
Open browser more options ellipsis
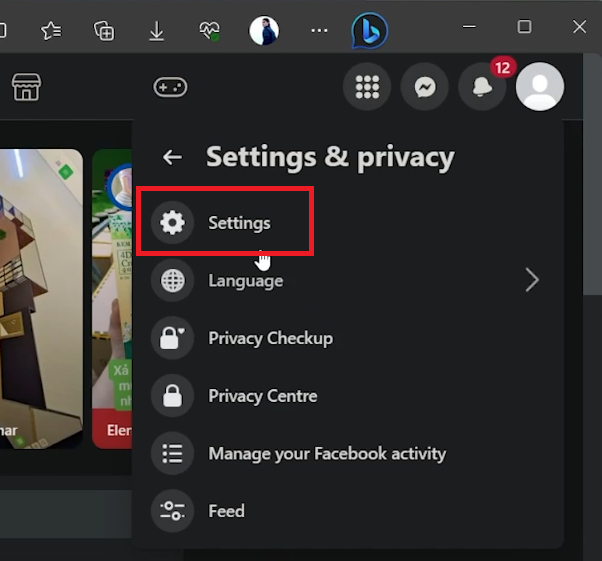319,30
